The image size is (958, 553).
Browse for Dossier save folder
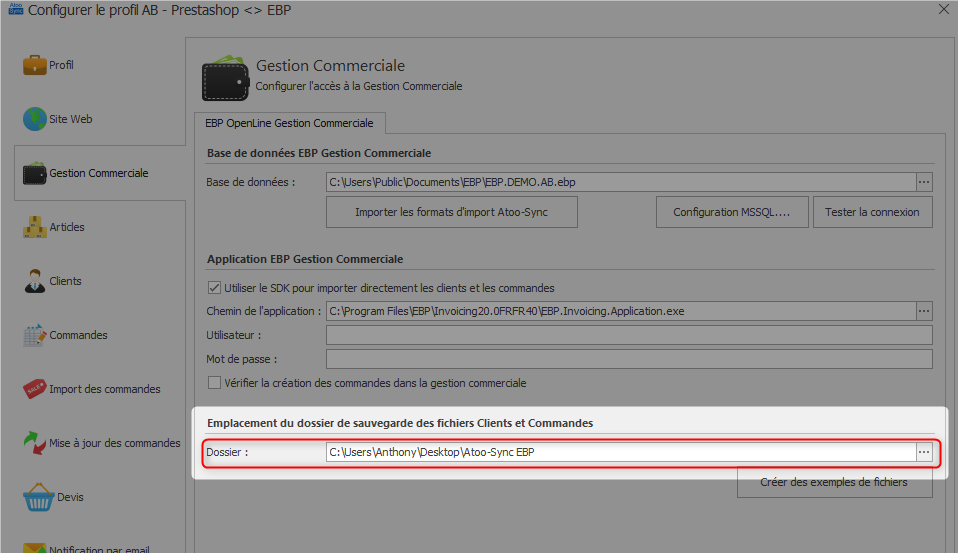[924, 452]
